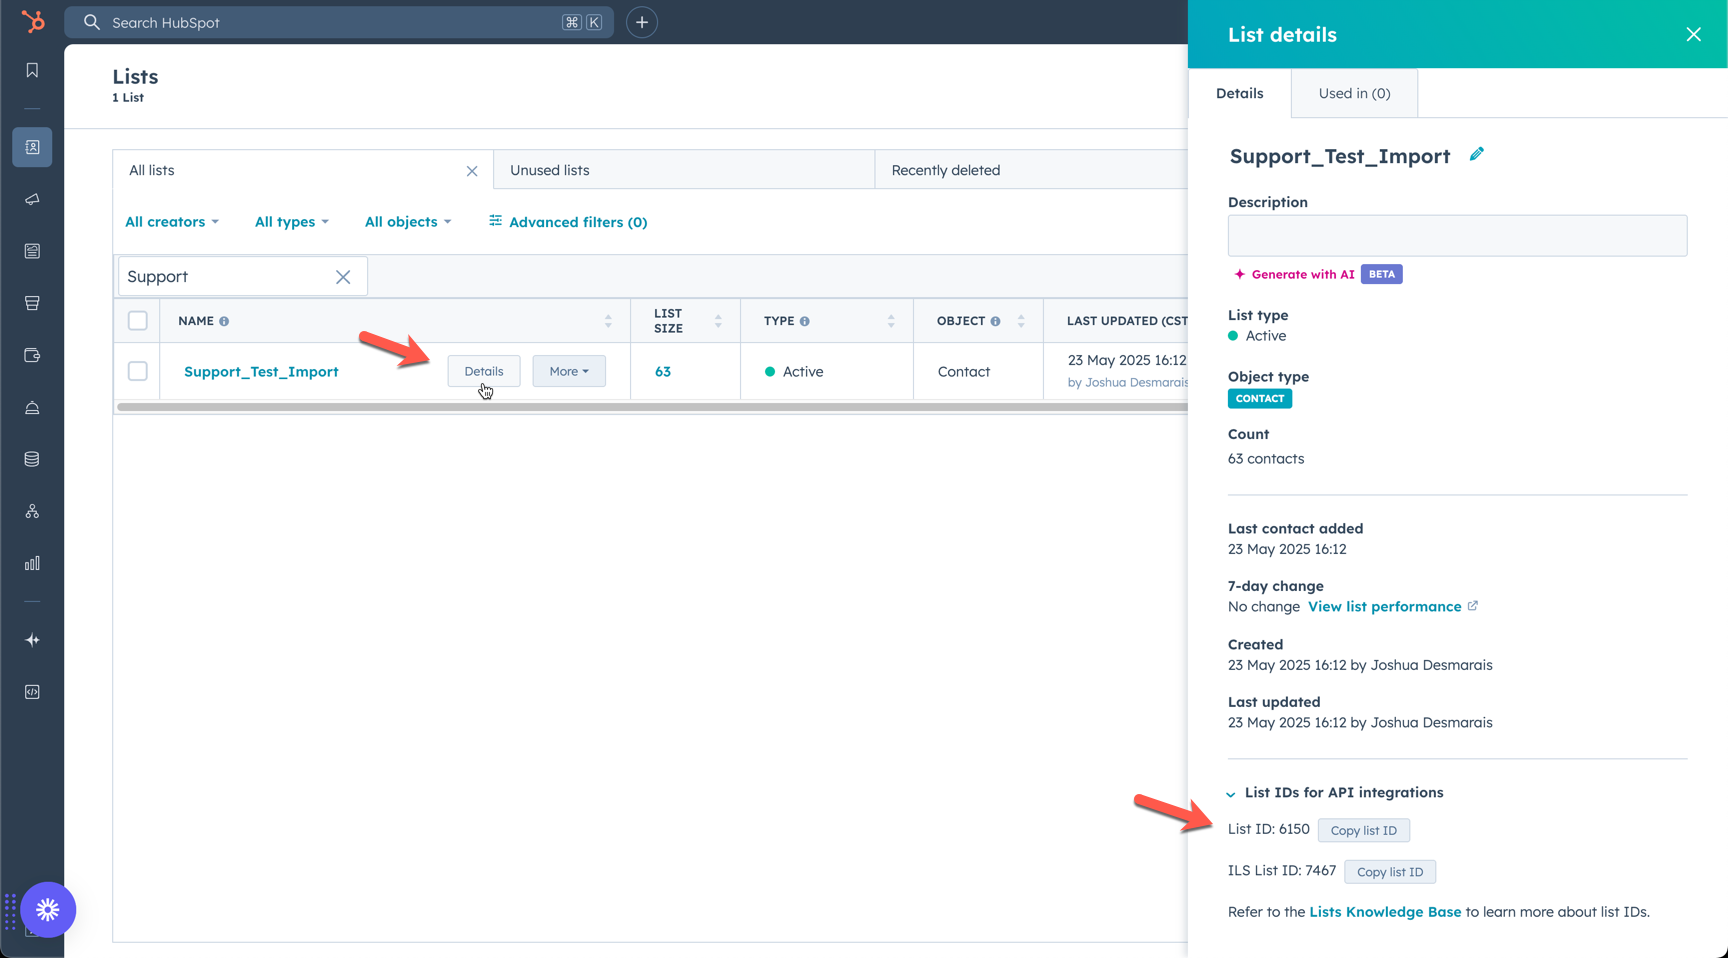The image size is (1728, 958).
Task: Open the All creators filter dropdown
Action: pyautogui.click(x=172, y=222)
